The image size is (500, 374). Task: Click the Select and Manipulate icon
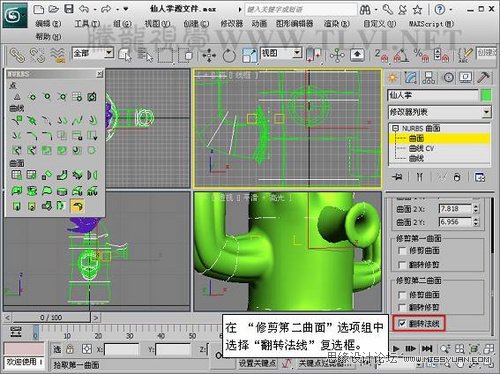[337, 55]
